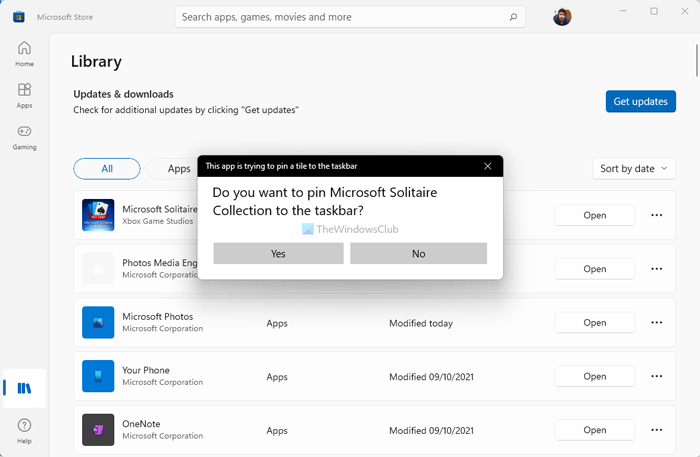
Task: Open Help from the sidebar
Action: pos(24,431)
